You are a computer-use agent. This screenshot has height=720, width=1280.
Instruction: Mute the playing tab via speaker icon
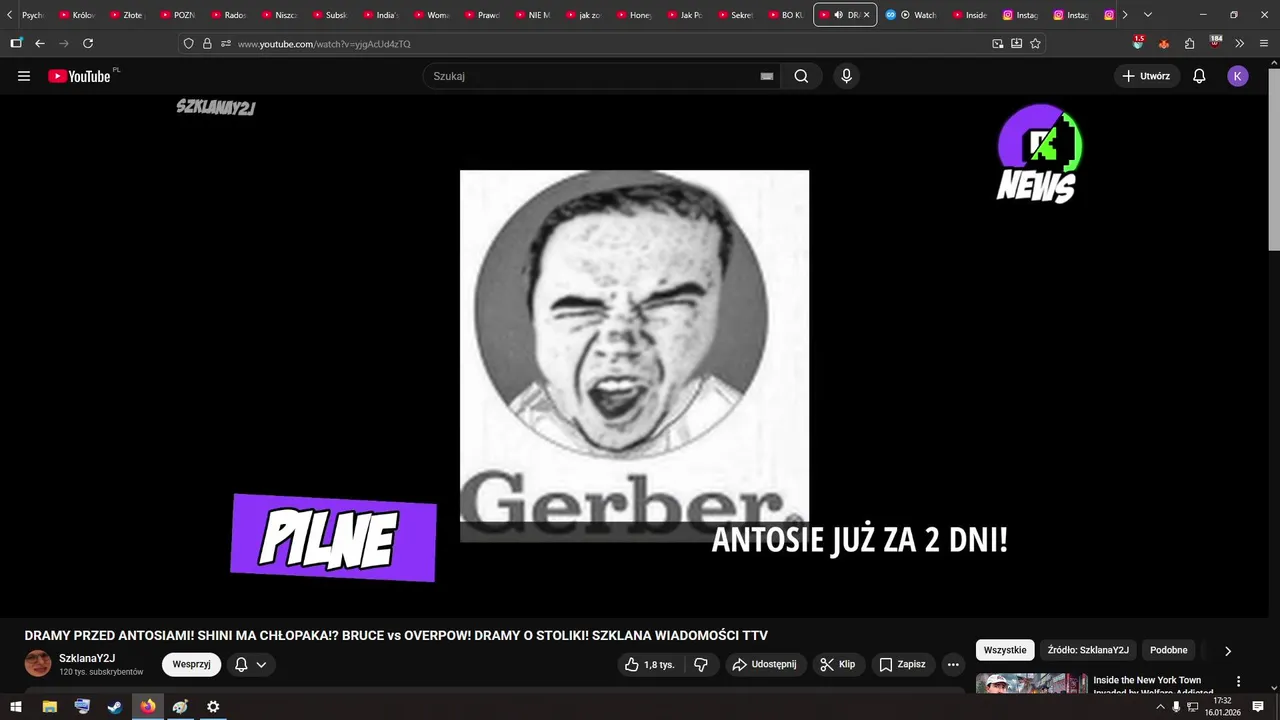pyautogui.click(x=838, y=15)
